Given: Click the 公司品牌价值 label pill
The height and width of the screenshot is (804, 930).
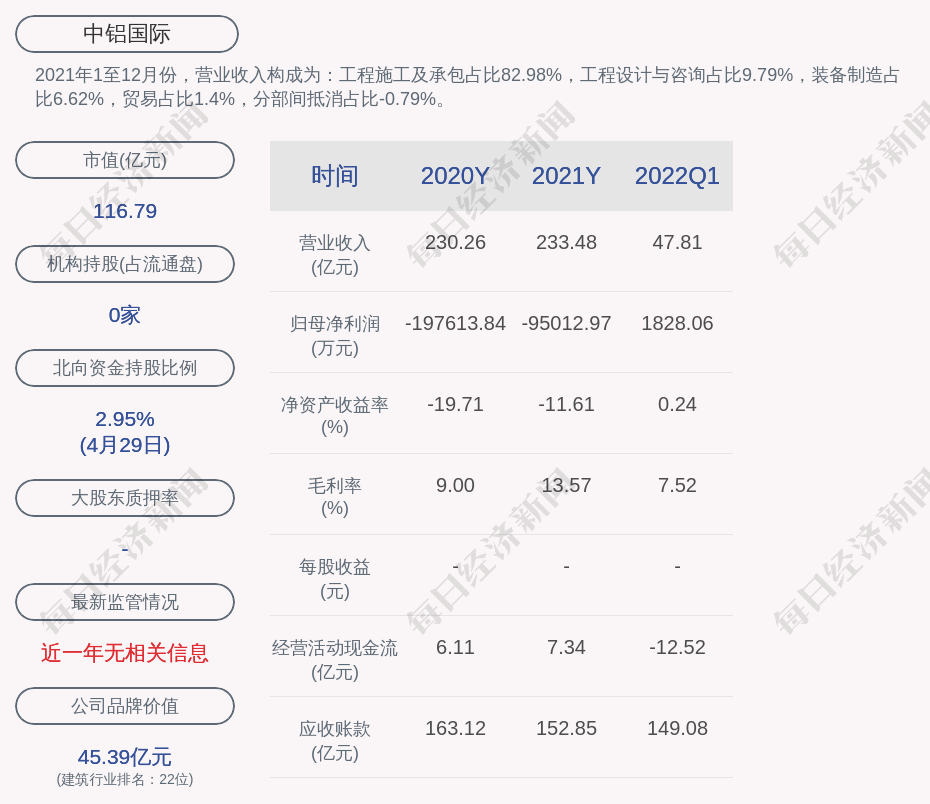Looking at the screenshot, I should pyautogui.click(x=125, y=706).
